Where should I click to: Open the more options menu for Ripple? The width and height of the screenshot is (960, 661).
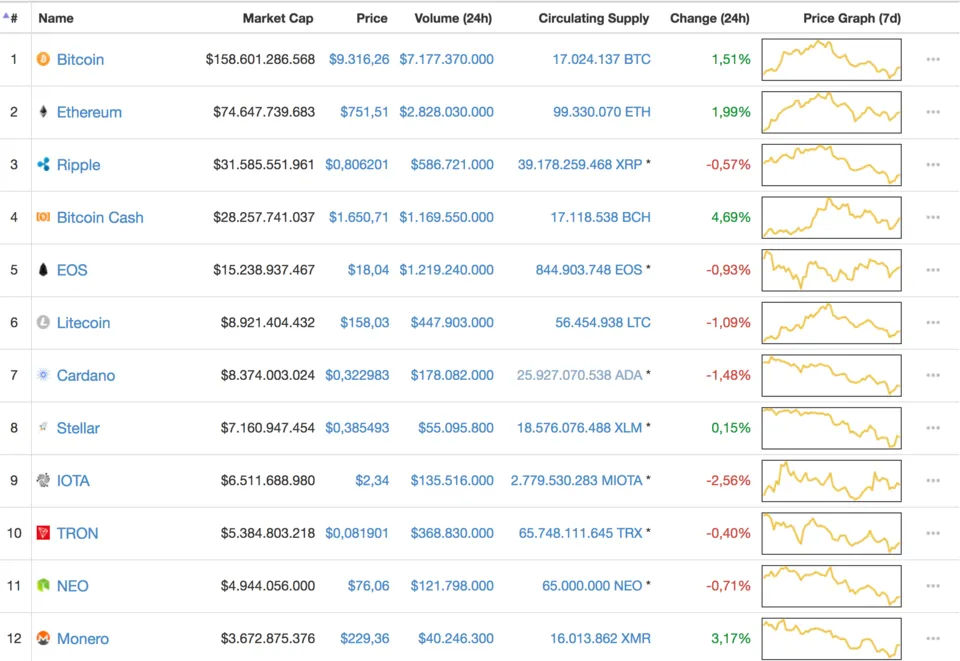tap(933, 165)
